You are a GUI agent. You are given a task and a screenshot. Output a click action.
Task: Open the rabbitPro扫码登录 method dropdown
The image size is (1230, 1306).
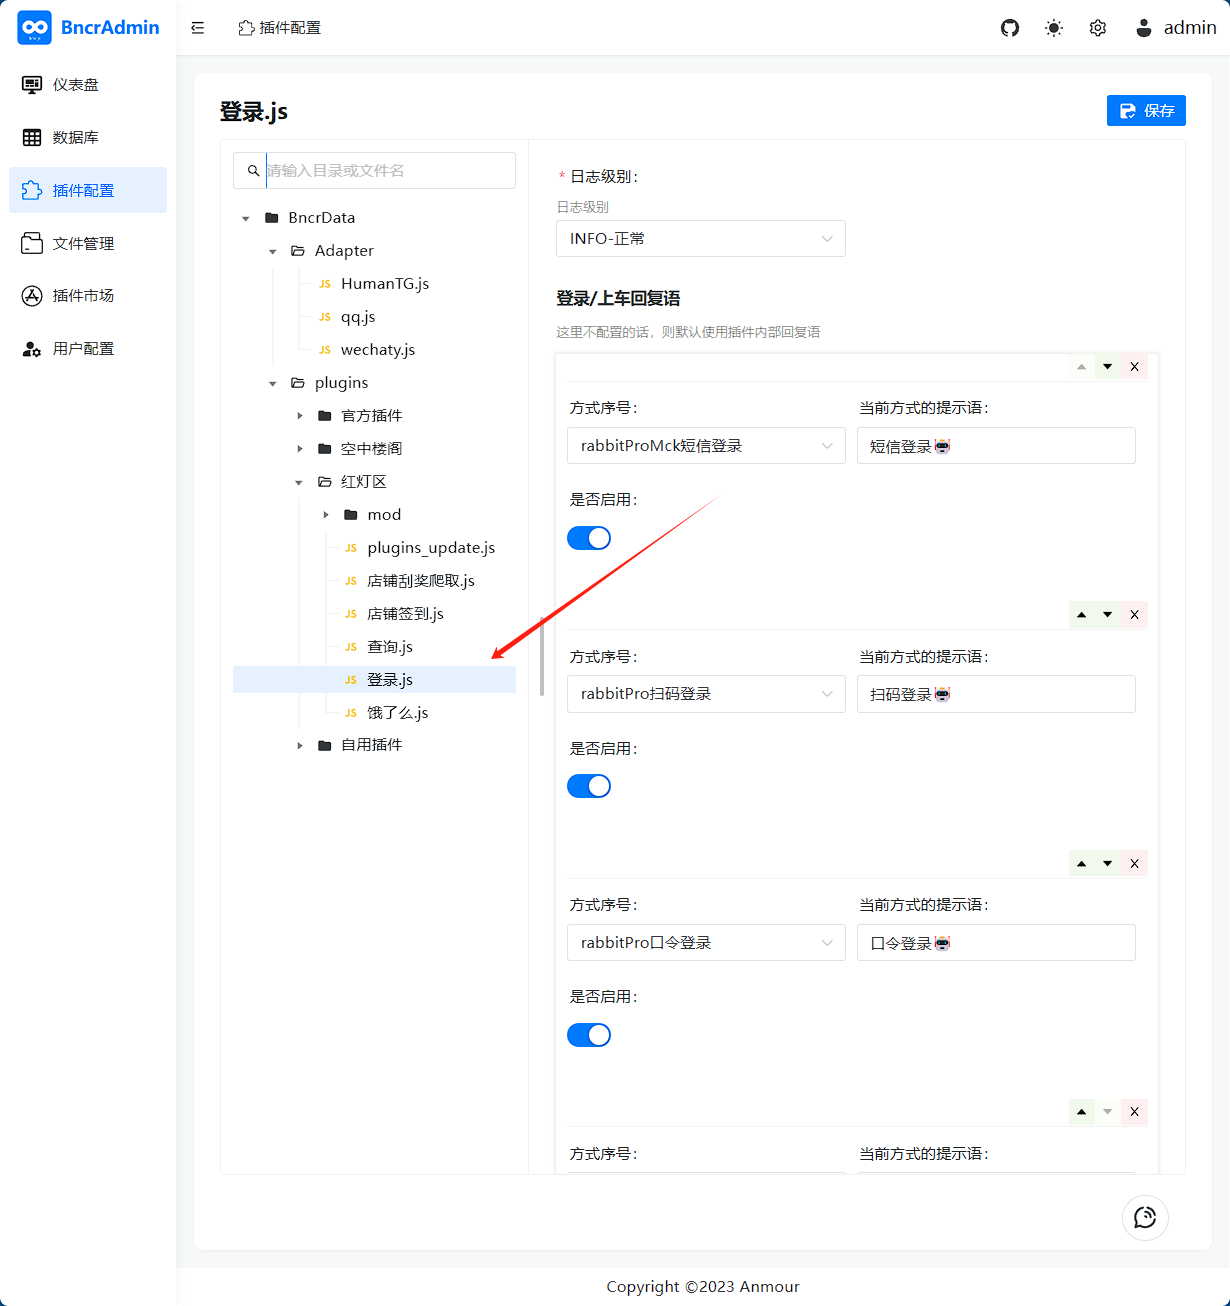(x=706, y=694)
